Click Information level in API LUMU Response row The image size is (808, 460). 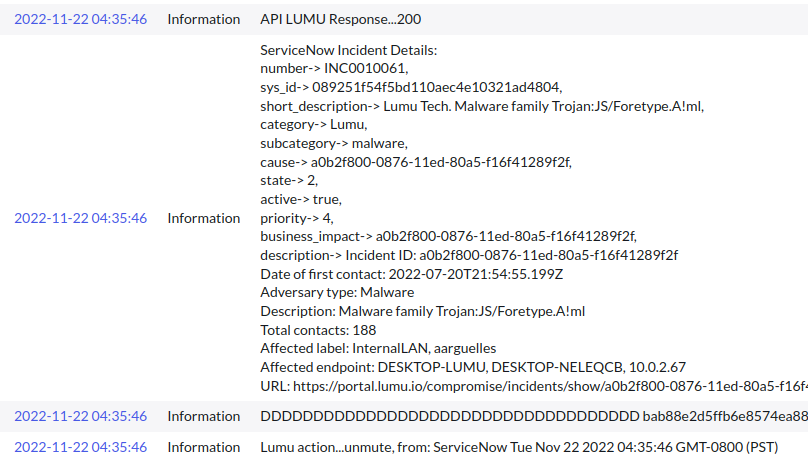click(203, 19)
